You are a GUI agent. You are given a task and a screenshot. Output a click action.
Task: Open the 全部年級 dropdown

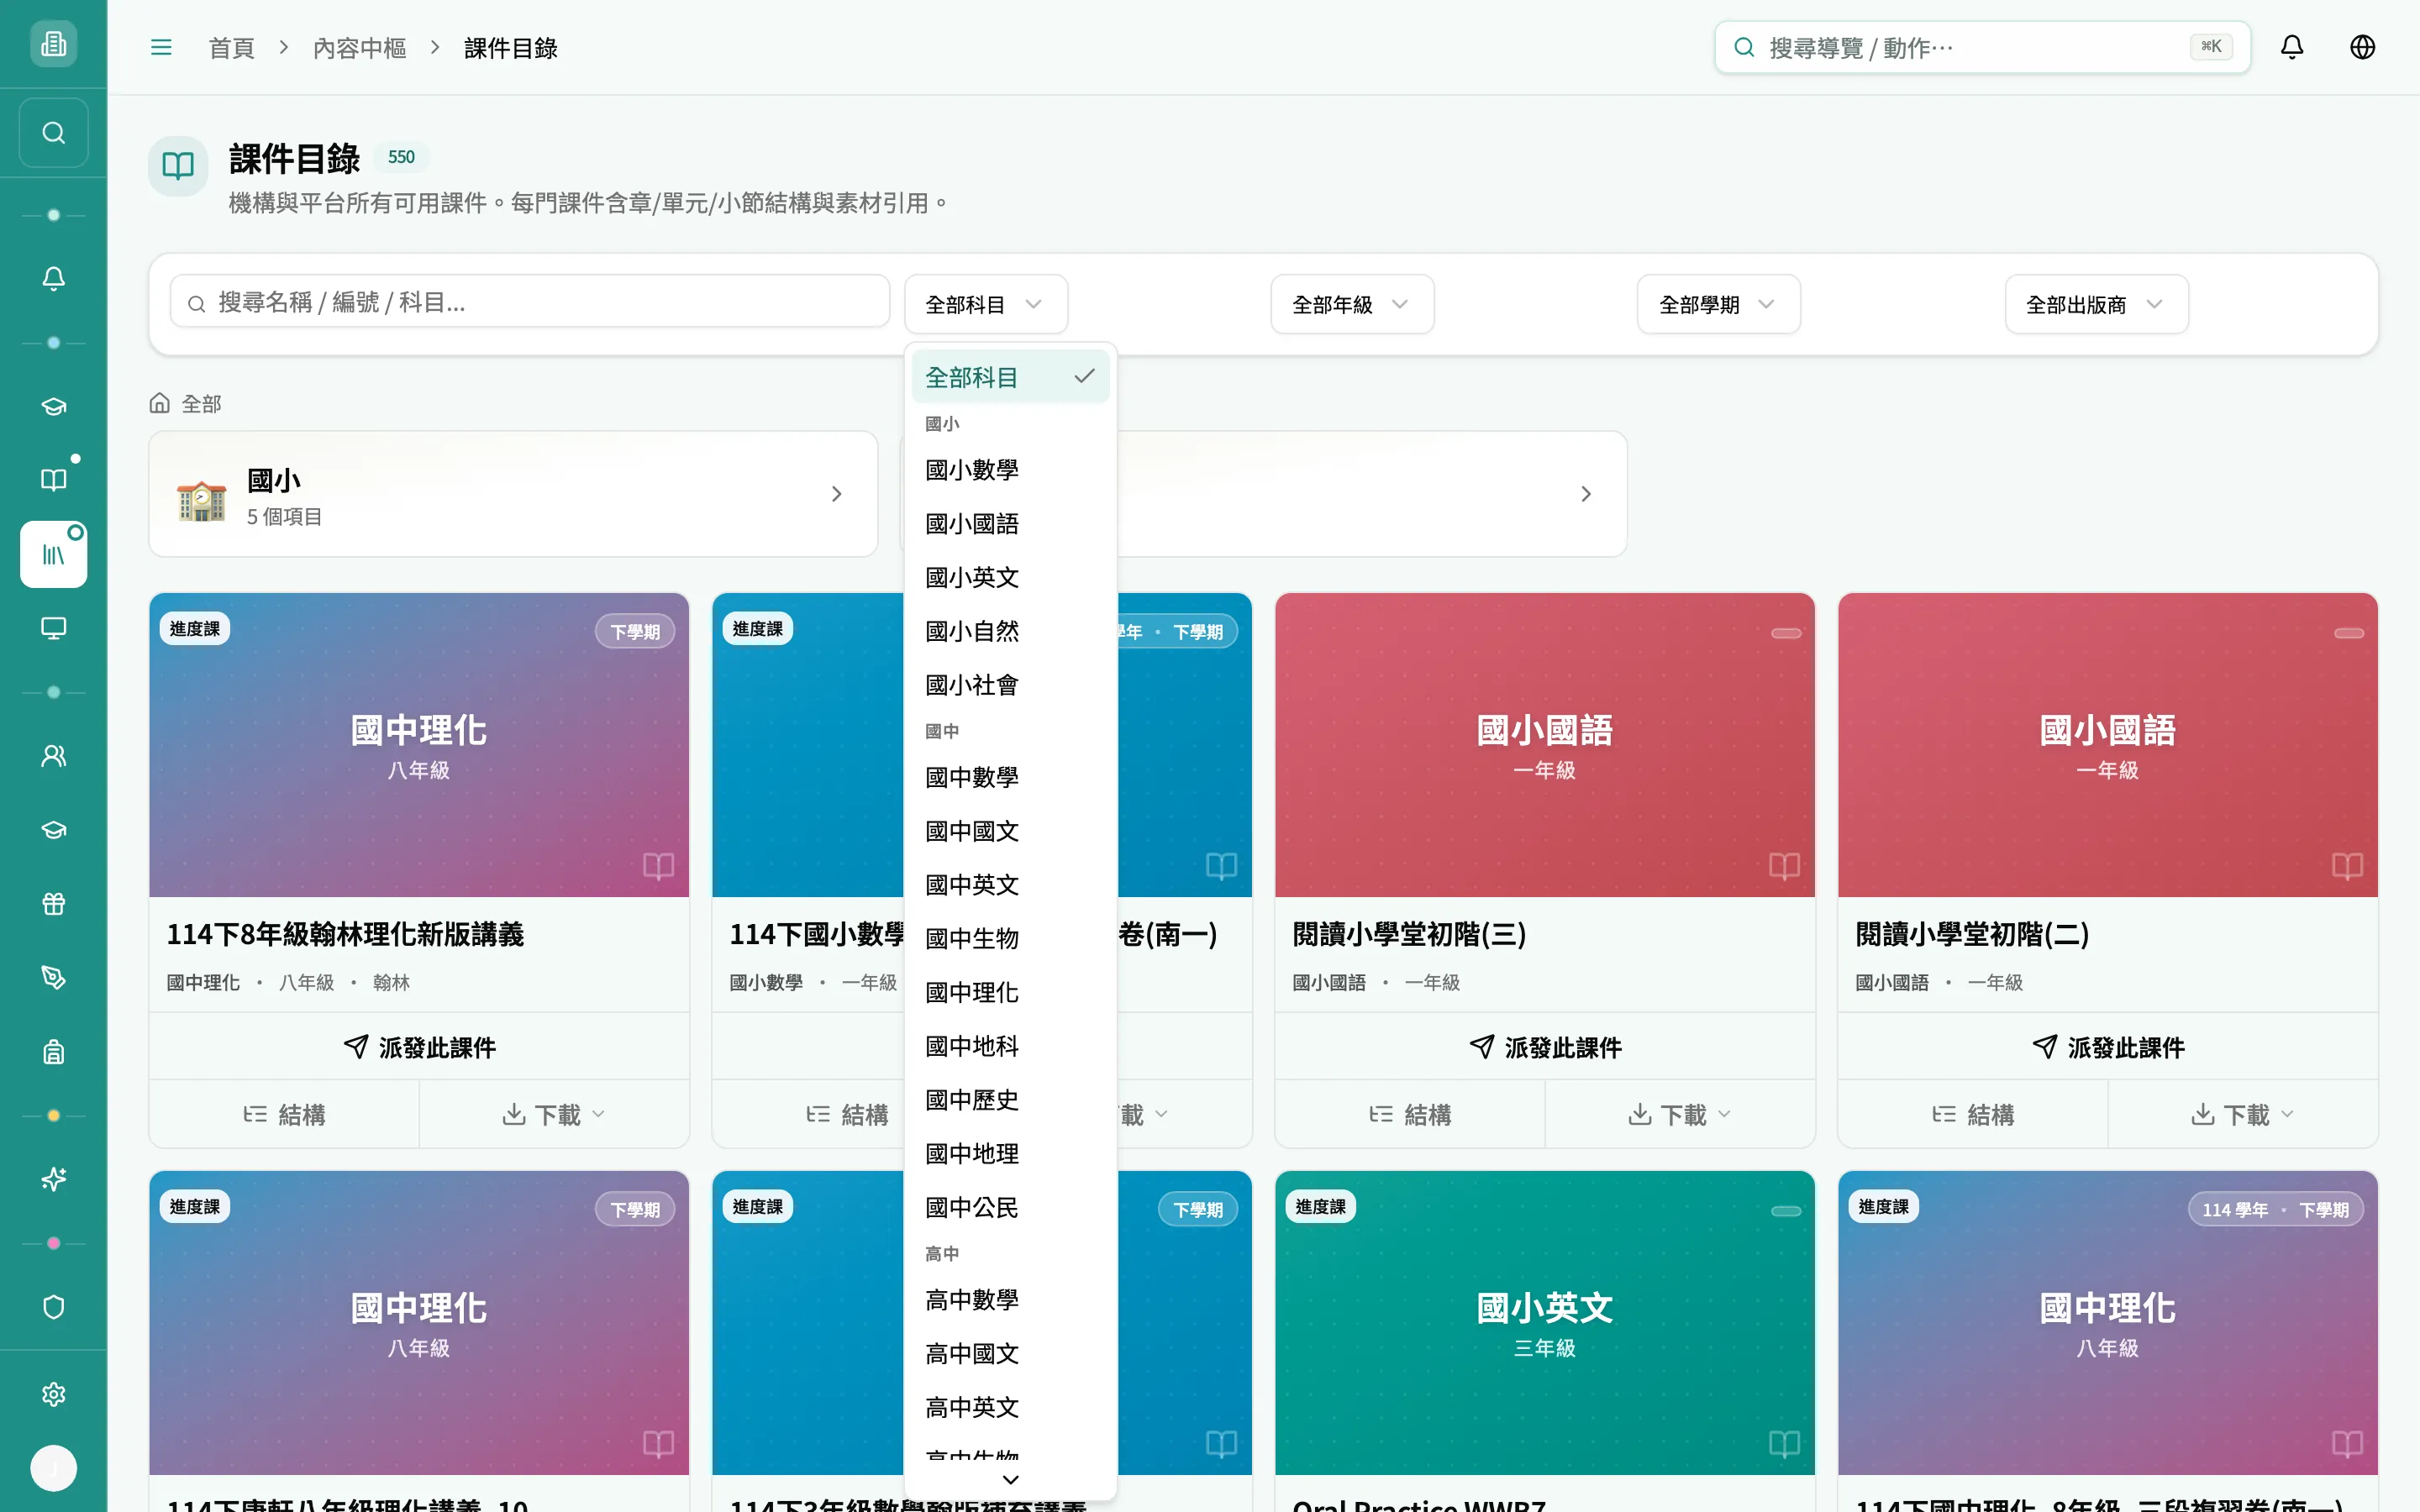tap(1352, 304)
